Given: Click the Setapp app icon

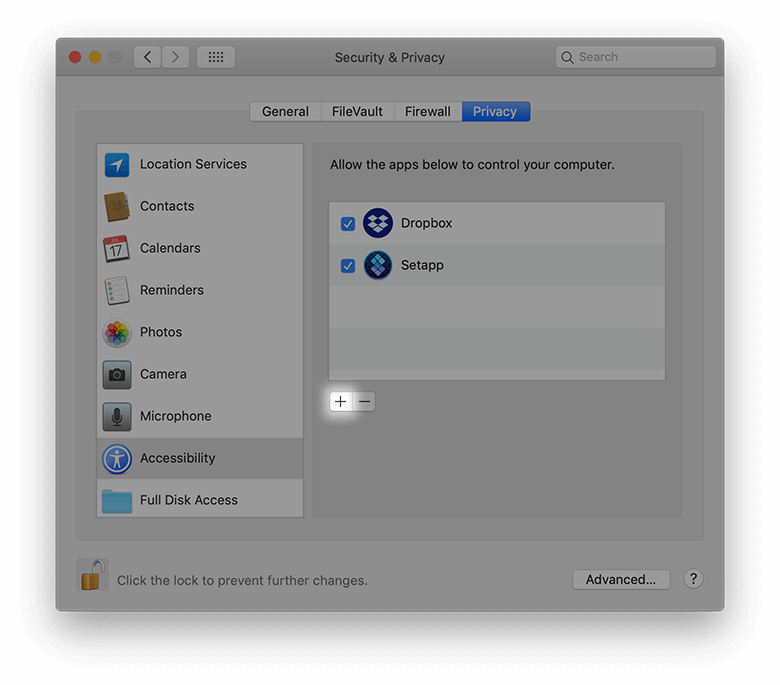Looking at the screenshot, I should tap(378, 265).
